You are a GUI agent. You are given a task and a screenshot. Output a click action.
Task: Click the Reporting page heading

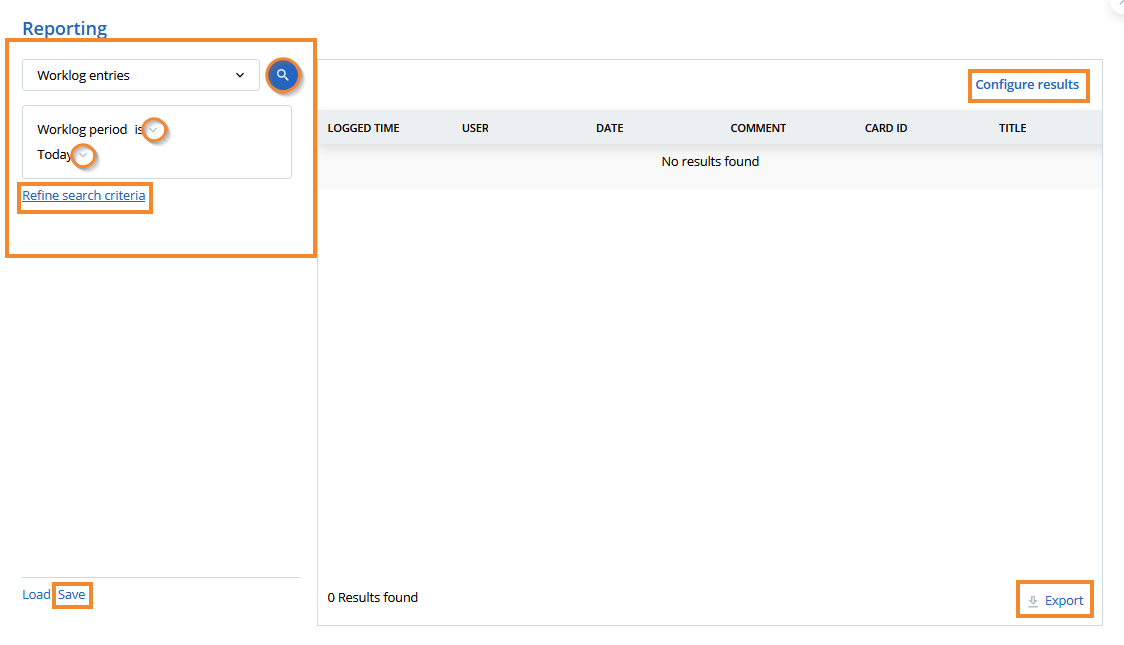[64, 28]
